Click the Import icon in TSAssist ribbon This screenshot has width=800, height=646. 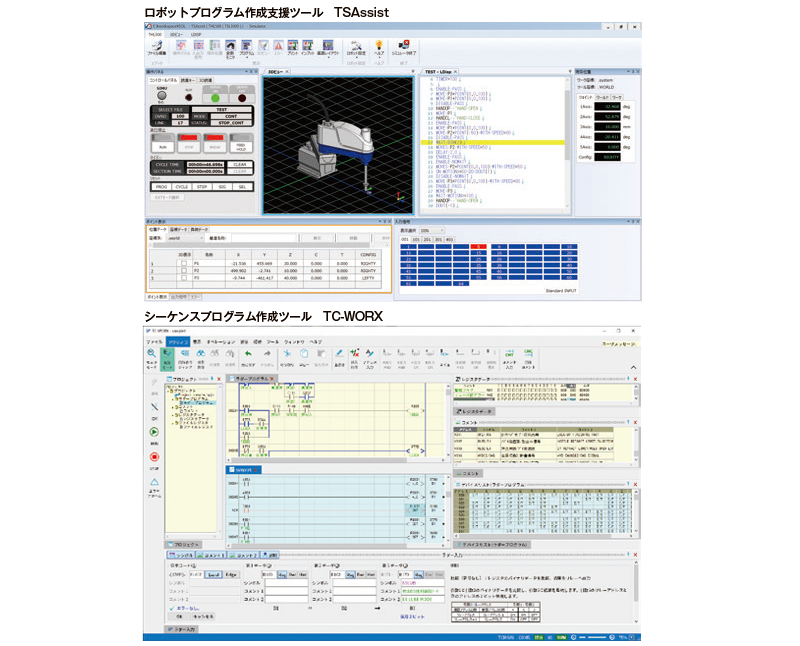point(308,47)
